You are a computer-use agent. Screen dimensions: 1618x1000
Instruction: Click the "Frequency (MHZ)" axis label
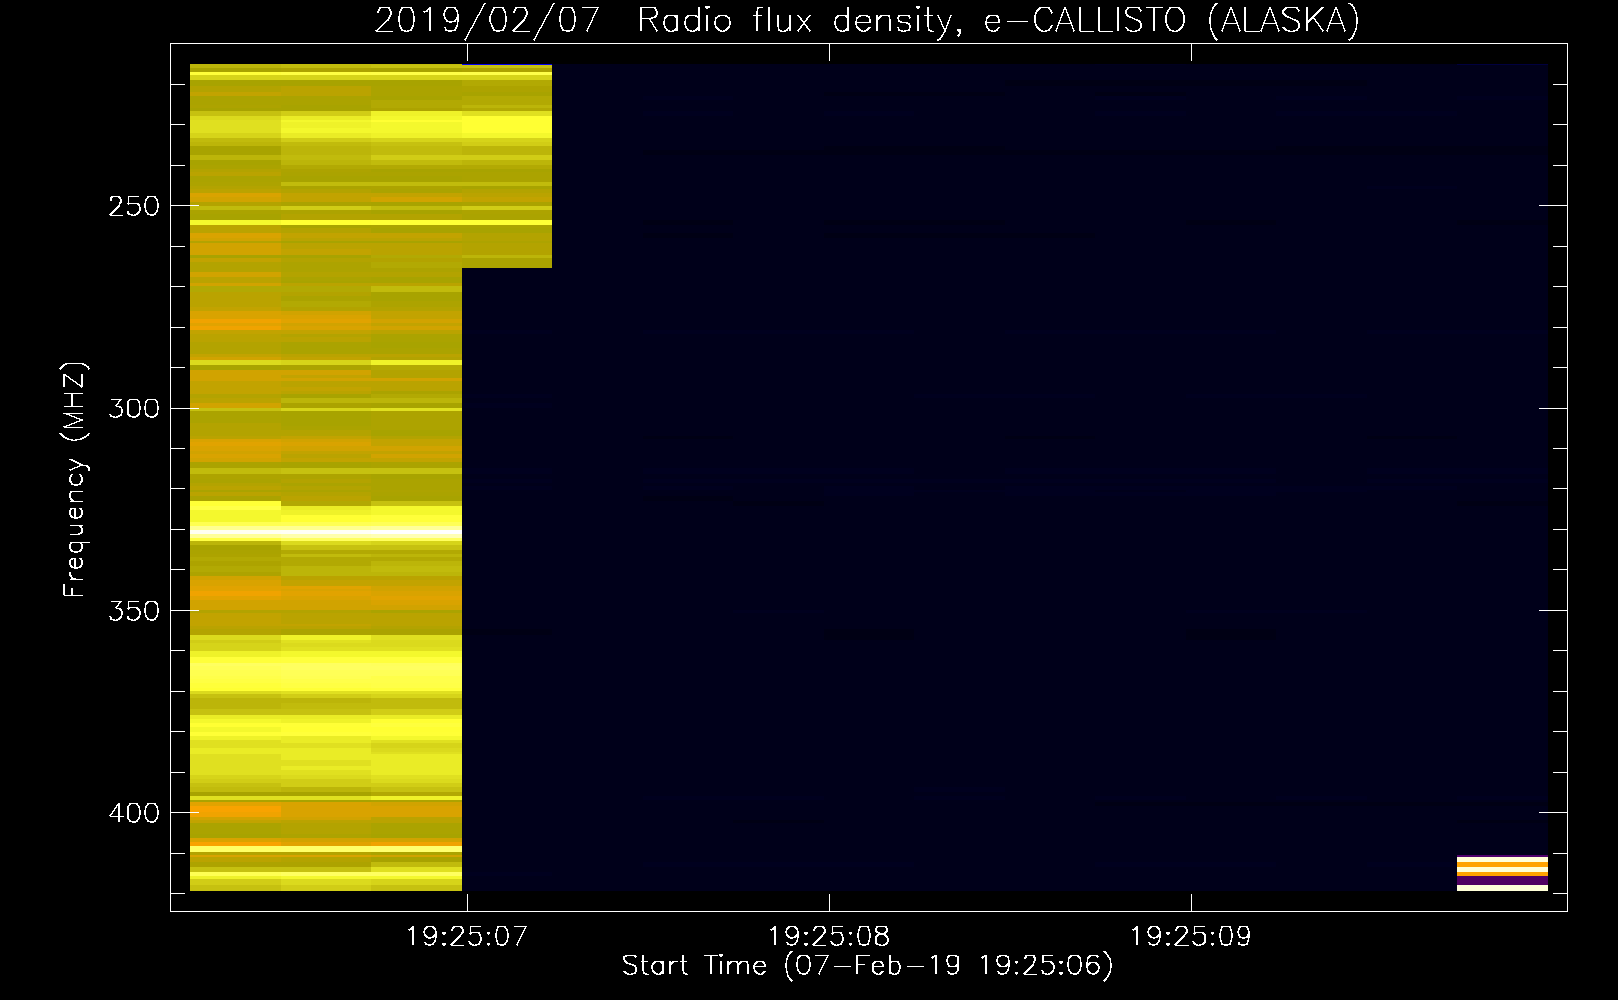[75, 479]
